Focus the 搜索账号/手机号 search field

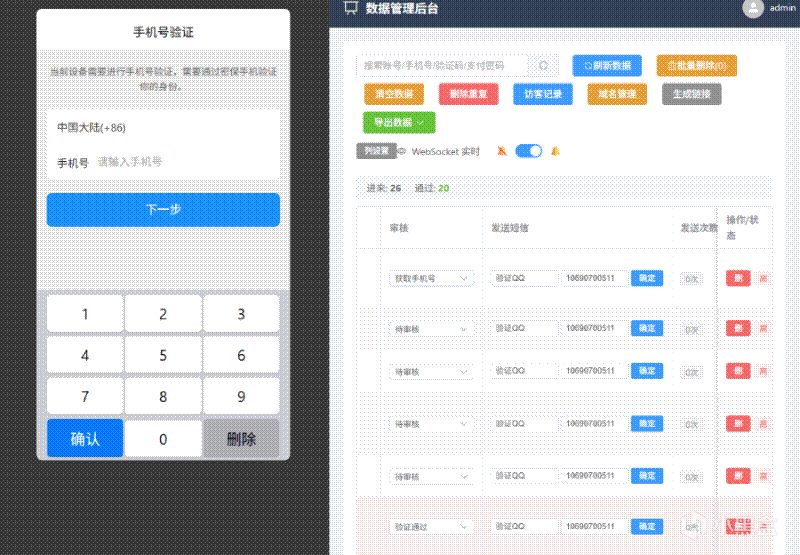pyautogui.click(x=442, y=65)
